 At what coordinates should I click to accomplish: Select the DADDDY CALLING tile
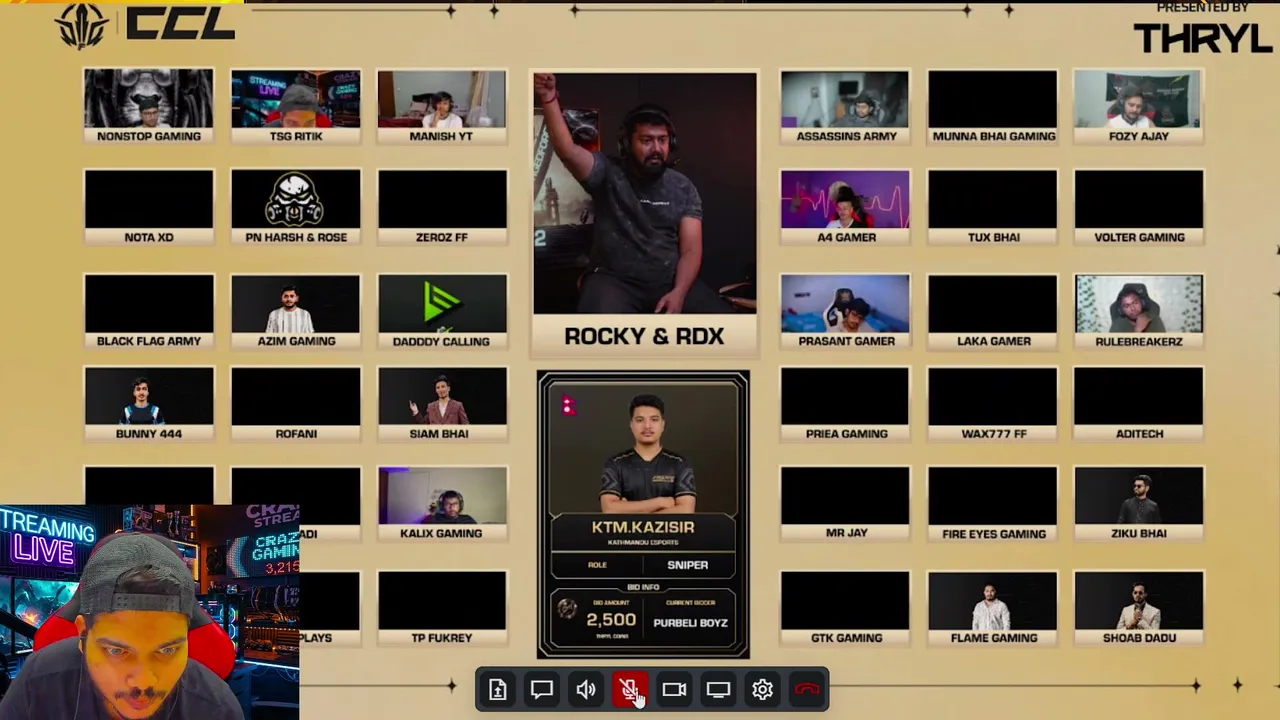(x=442, y=311)
